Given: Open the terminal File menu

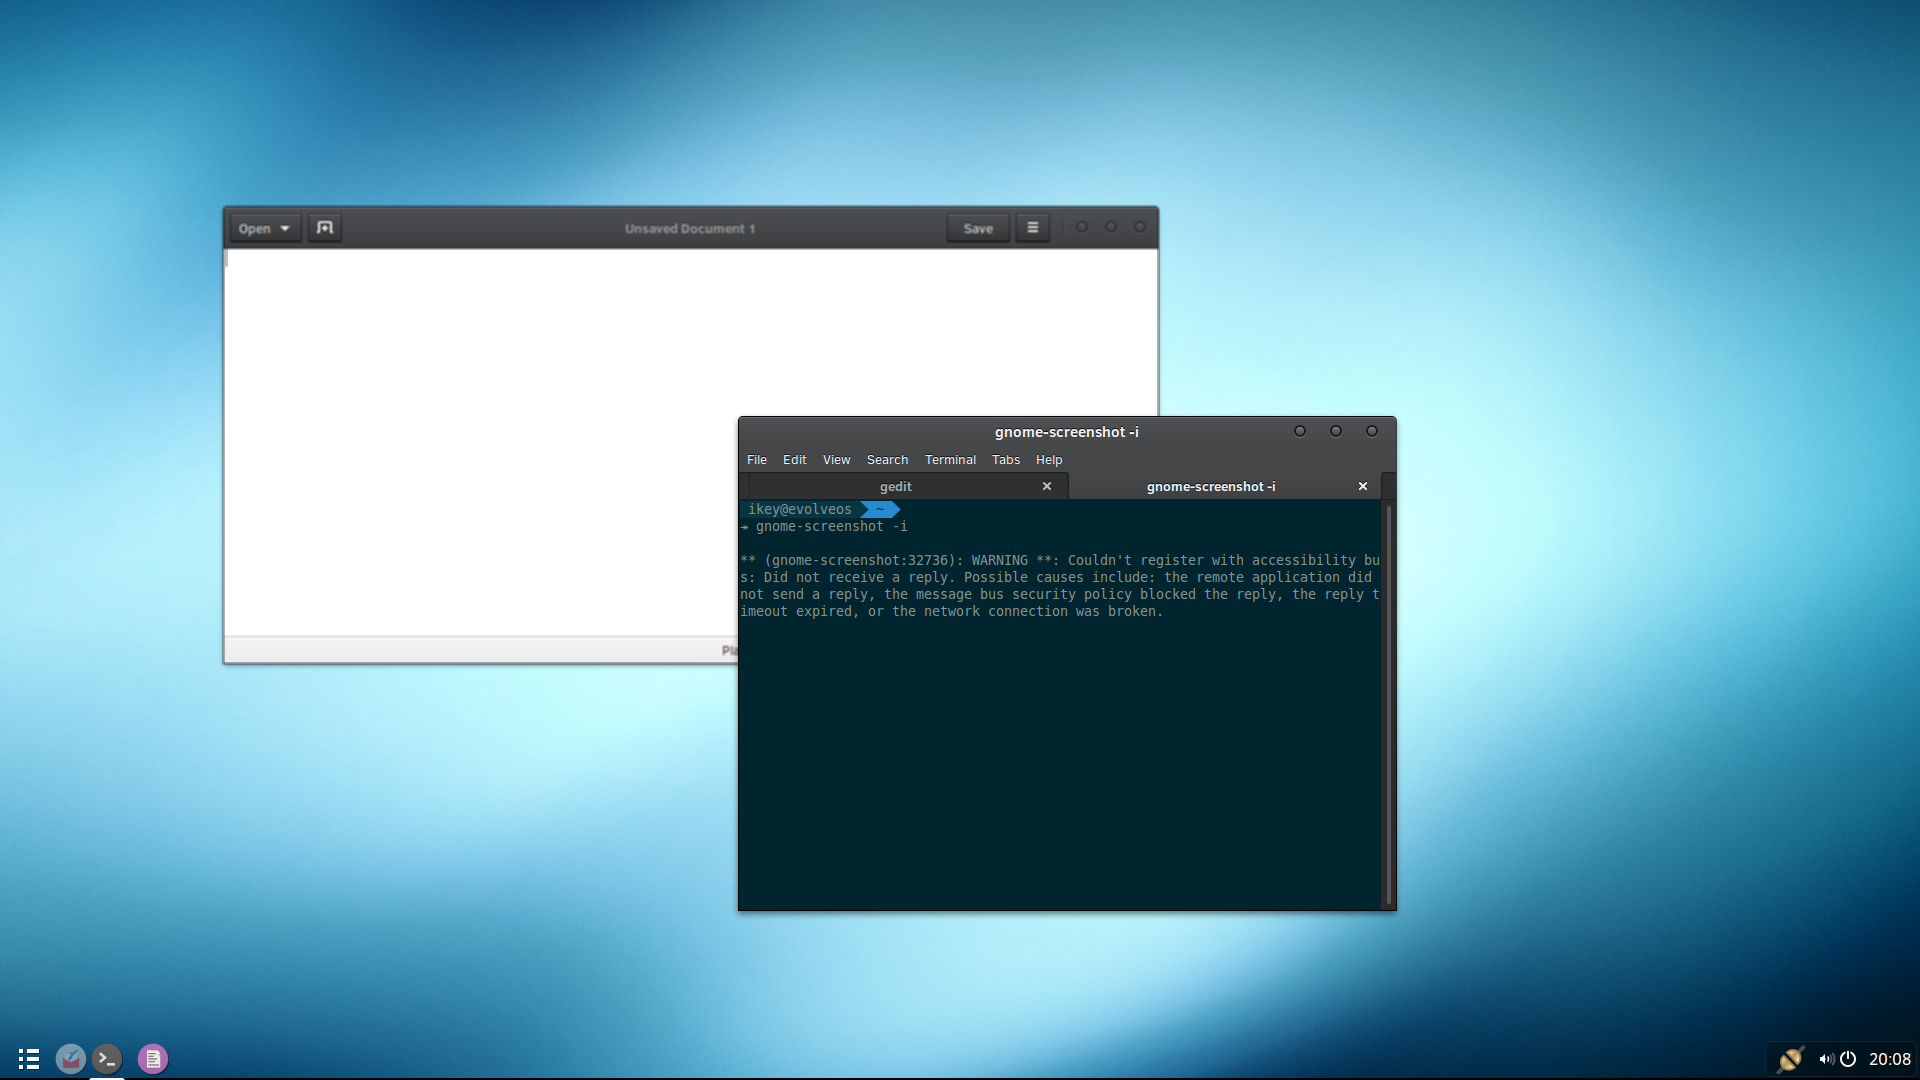Looking at the screenshot, I should click(757, 460).
